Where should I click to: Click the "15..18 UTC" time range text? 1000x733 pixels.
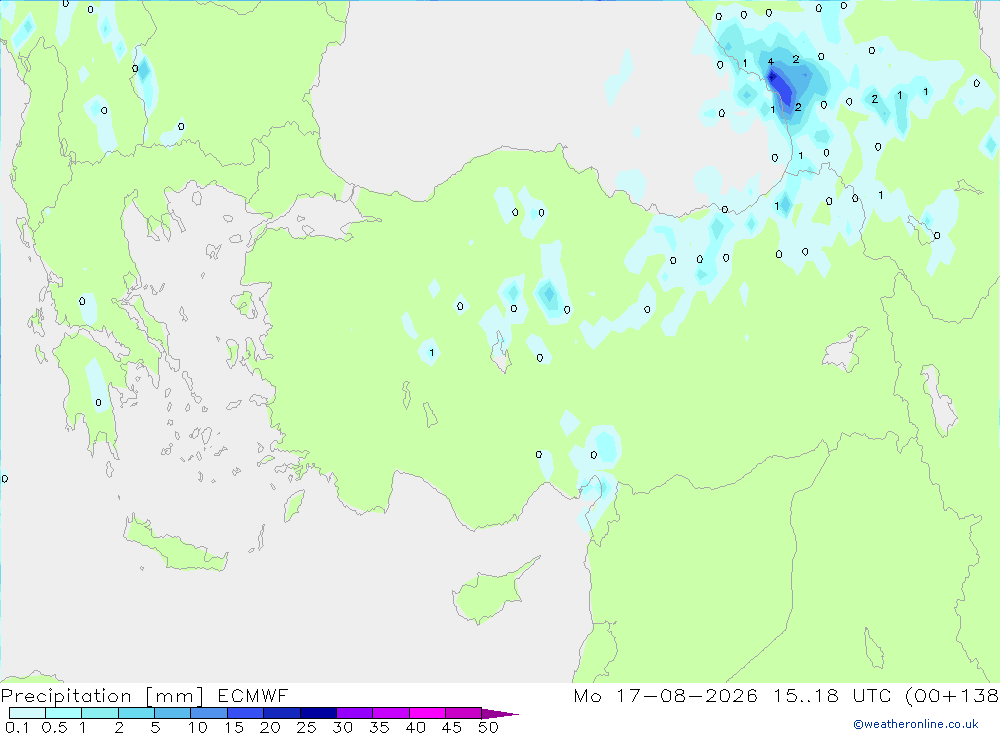(x=831, y=695)
